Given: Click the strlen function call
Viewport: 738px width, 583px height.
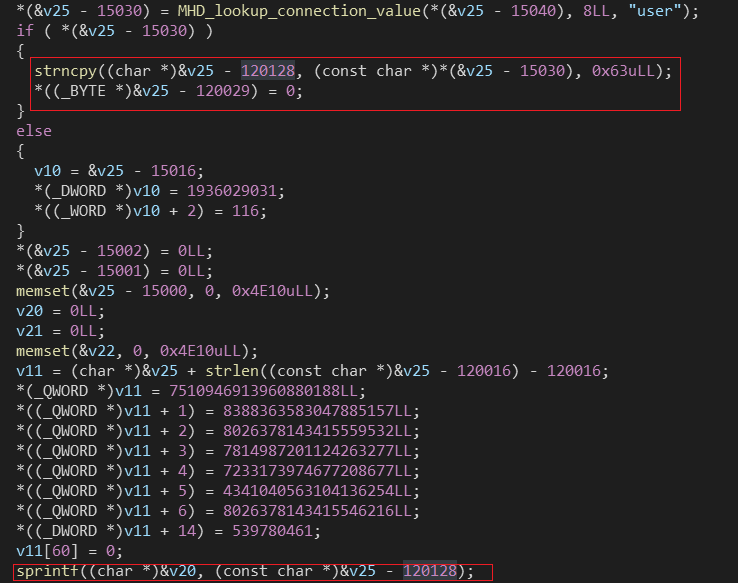Looking at the screenshot, I should [232, 371].
